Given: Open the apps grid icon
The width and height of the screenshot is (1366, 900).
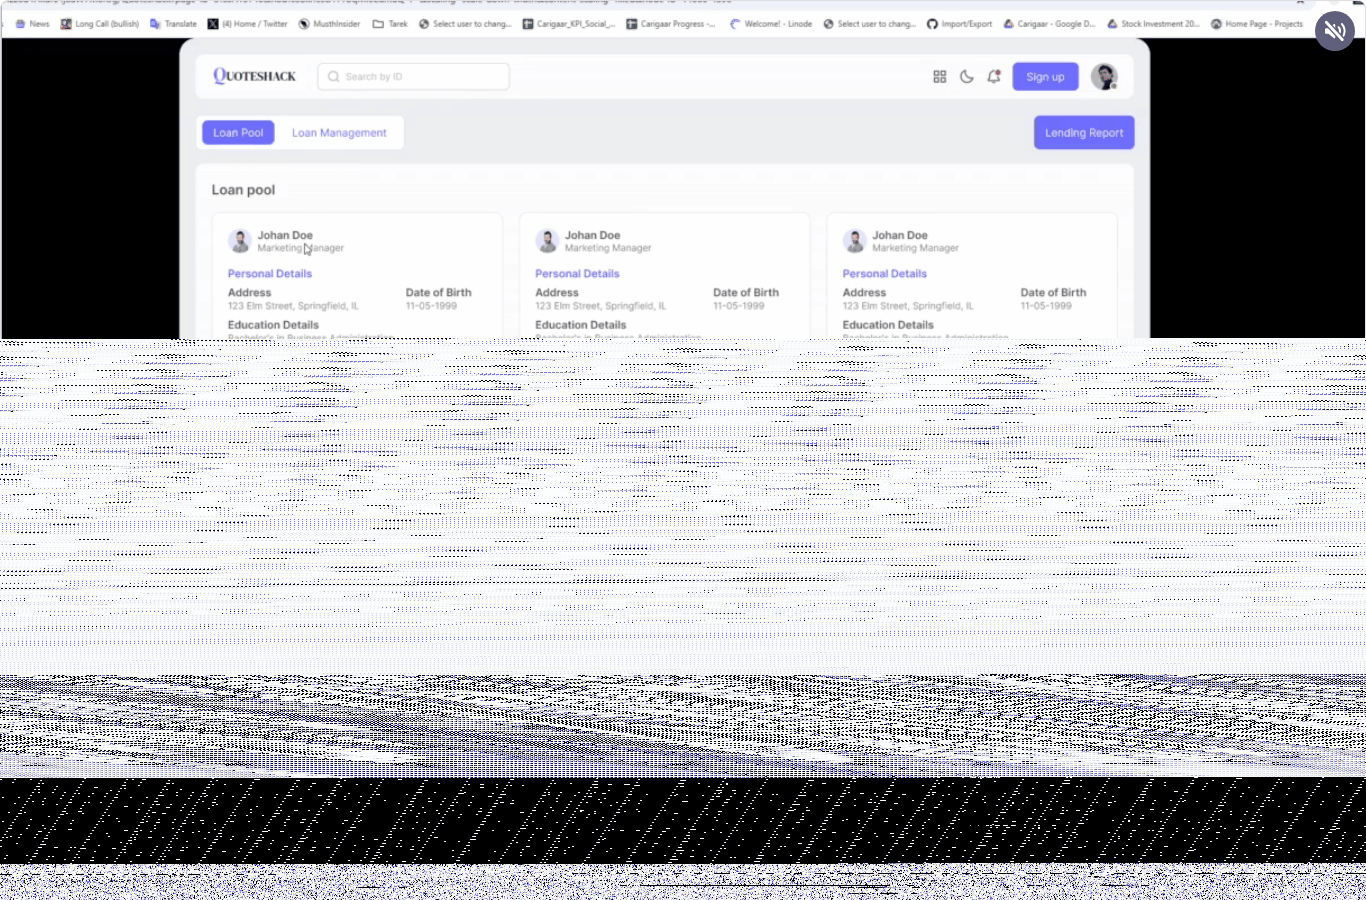Looking at the screenshot, I should pyautogui.click(x=940, y=77).
